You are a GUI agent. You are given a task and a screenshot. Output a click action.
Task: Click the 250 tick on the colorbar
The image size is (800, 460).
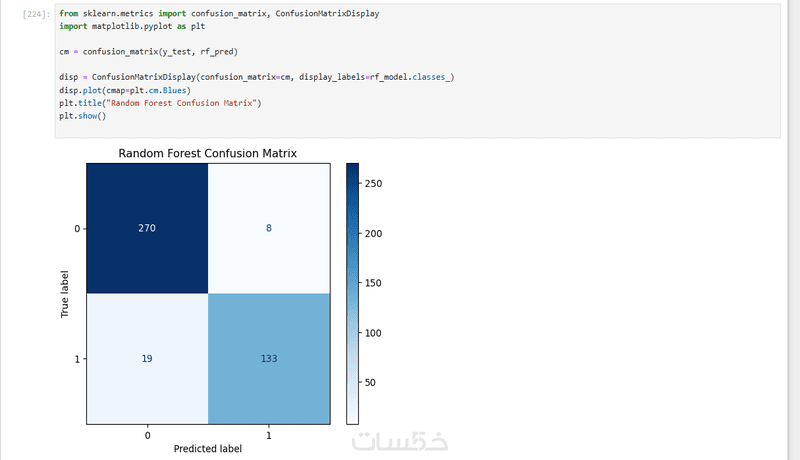tap(373, 184)
